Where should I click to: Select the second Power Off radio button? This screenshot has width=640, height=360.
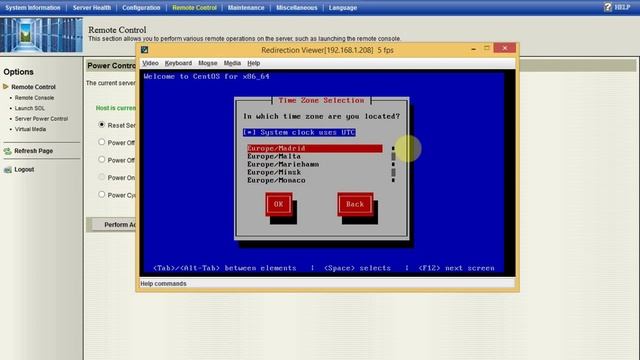coord(102,160)
